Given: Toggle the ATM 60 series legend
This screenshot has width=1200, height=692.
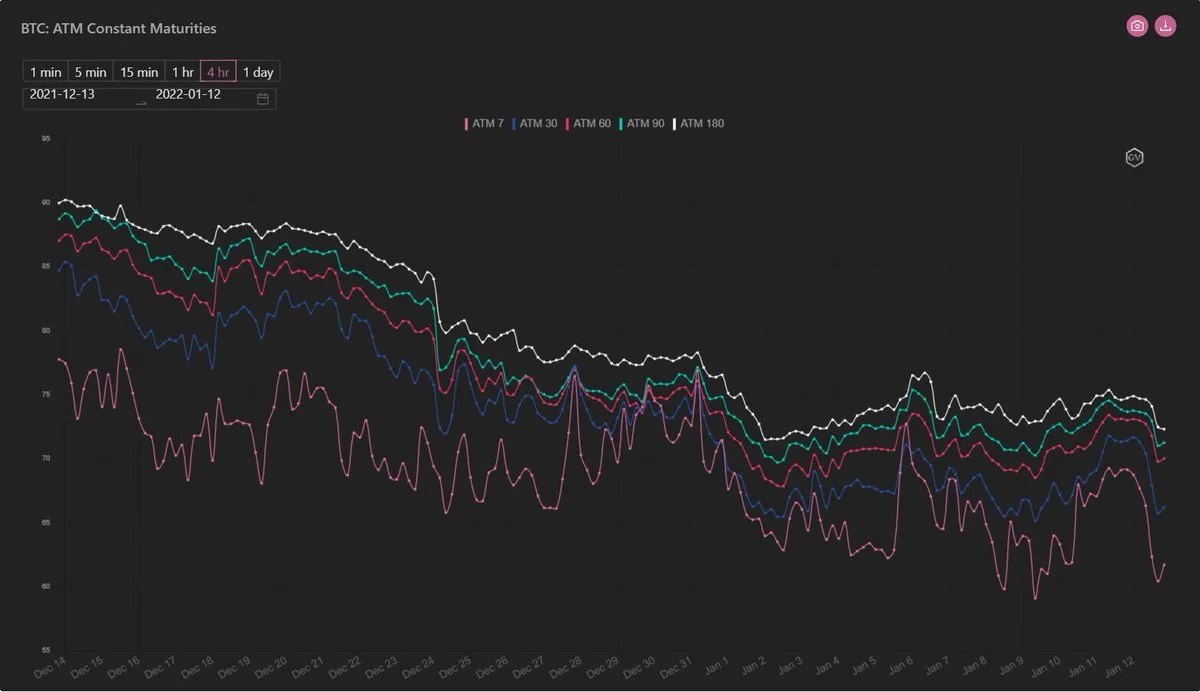Looking at the screenshot, I should [589, 124].
